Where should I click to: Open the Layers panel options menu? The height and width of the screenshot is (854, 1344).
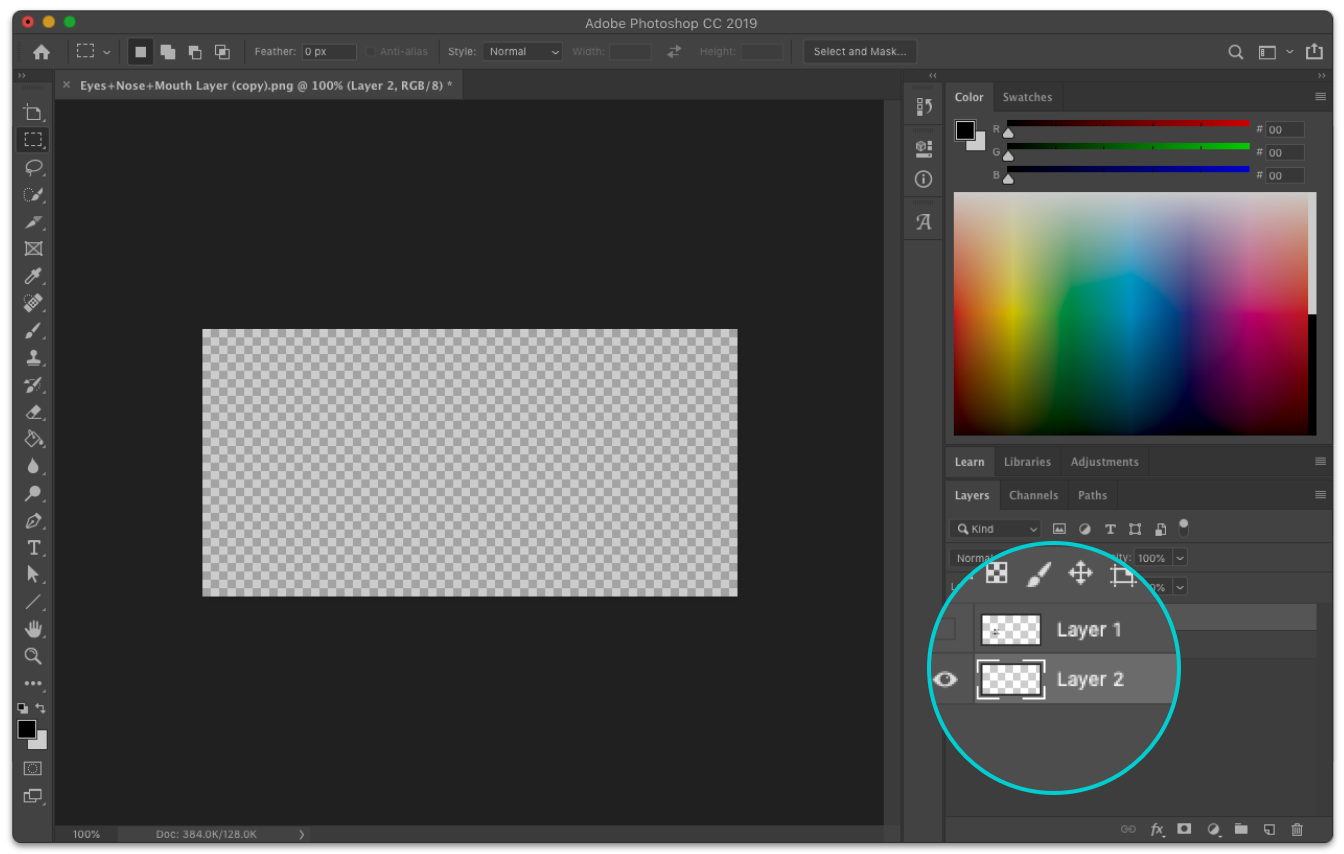[1320, 495]
